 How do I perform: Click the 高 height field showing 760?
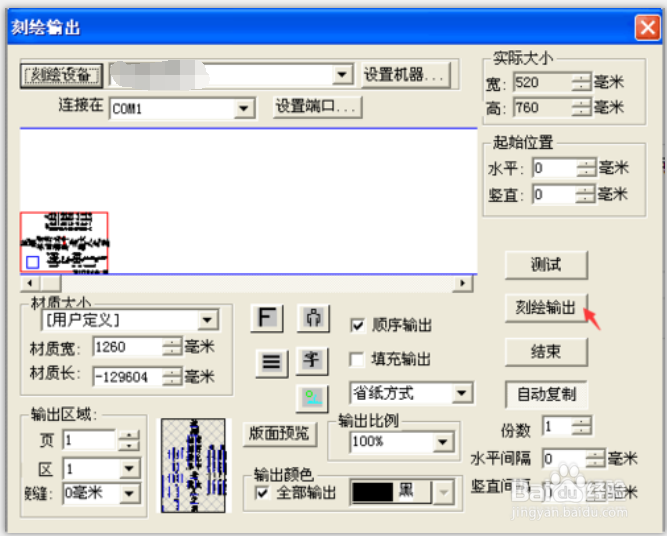[542, 107]
